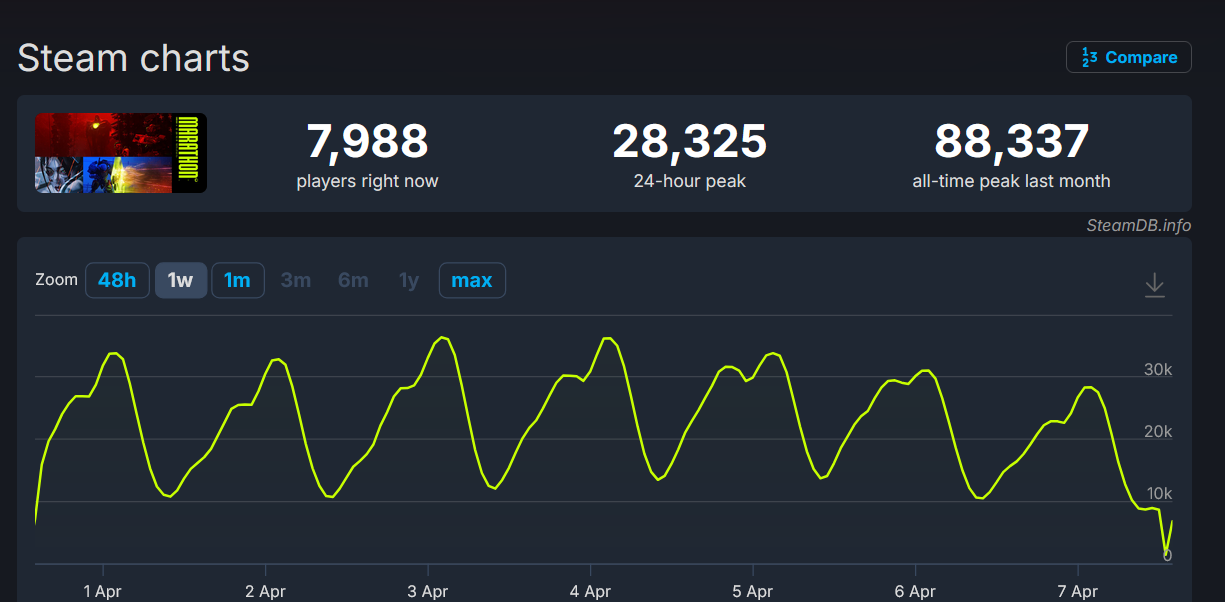Click the 7,988 players right now value
Image resolution: width=1225 pixels, height=602 pixels.
click(x=368, y=141)
